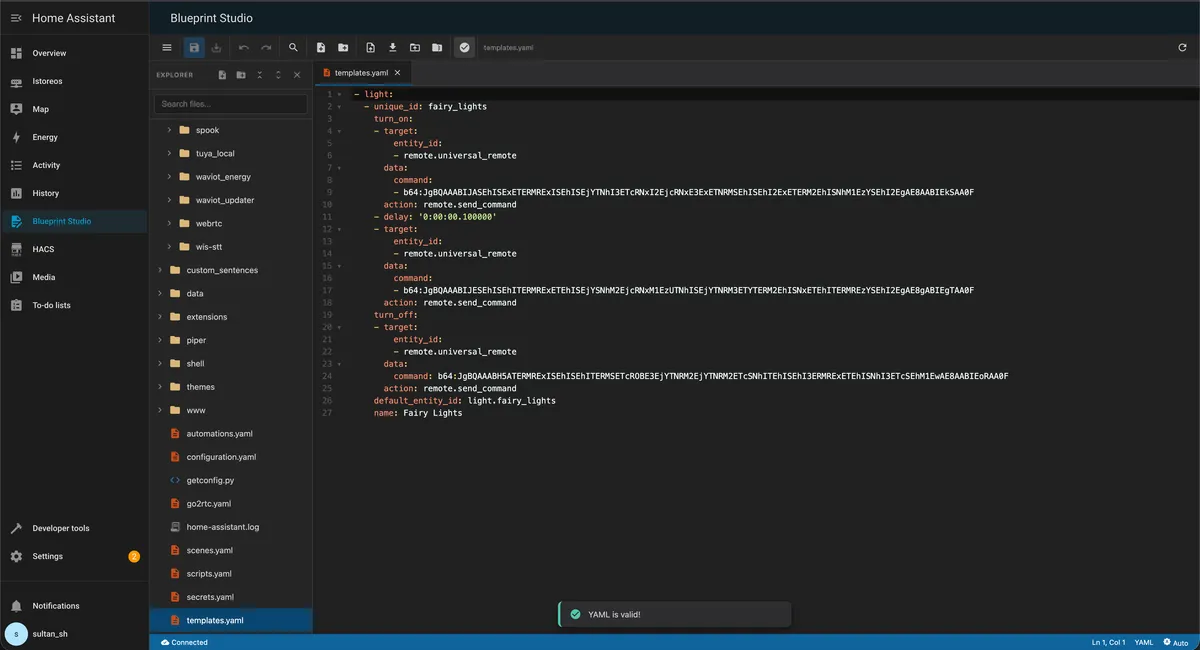Close the templates.yaml editor tab
The width and height of the screenshot is (1200, 650).
398,73
